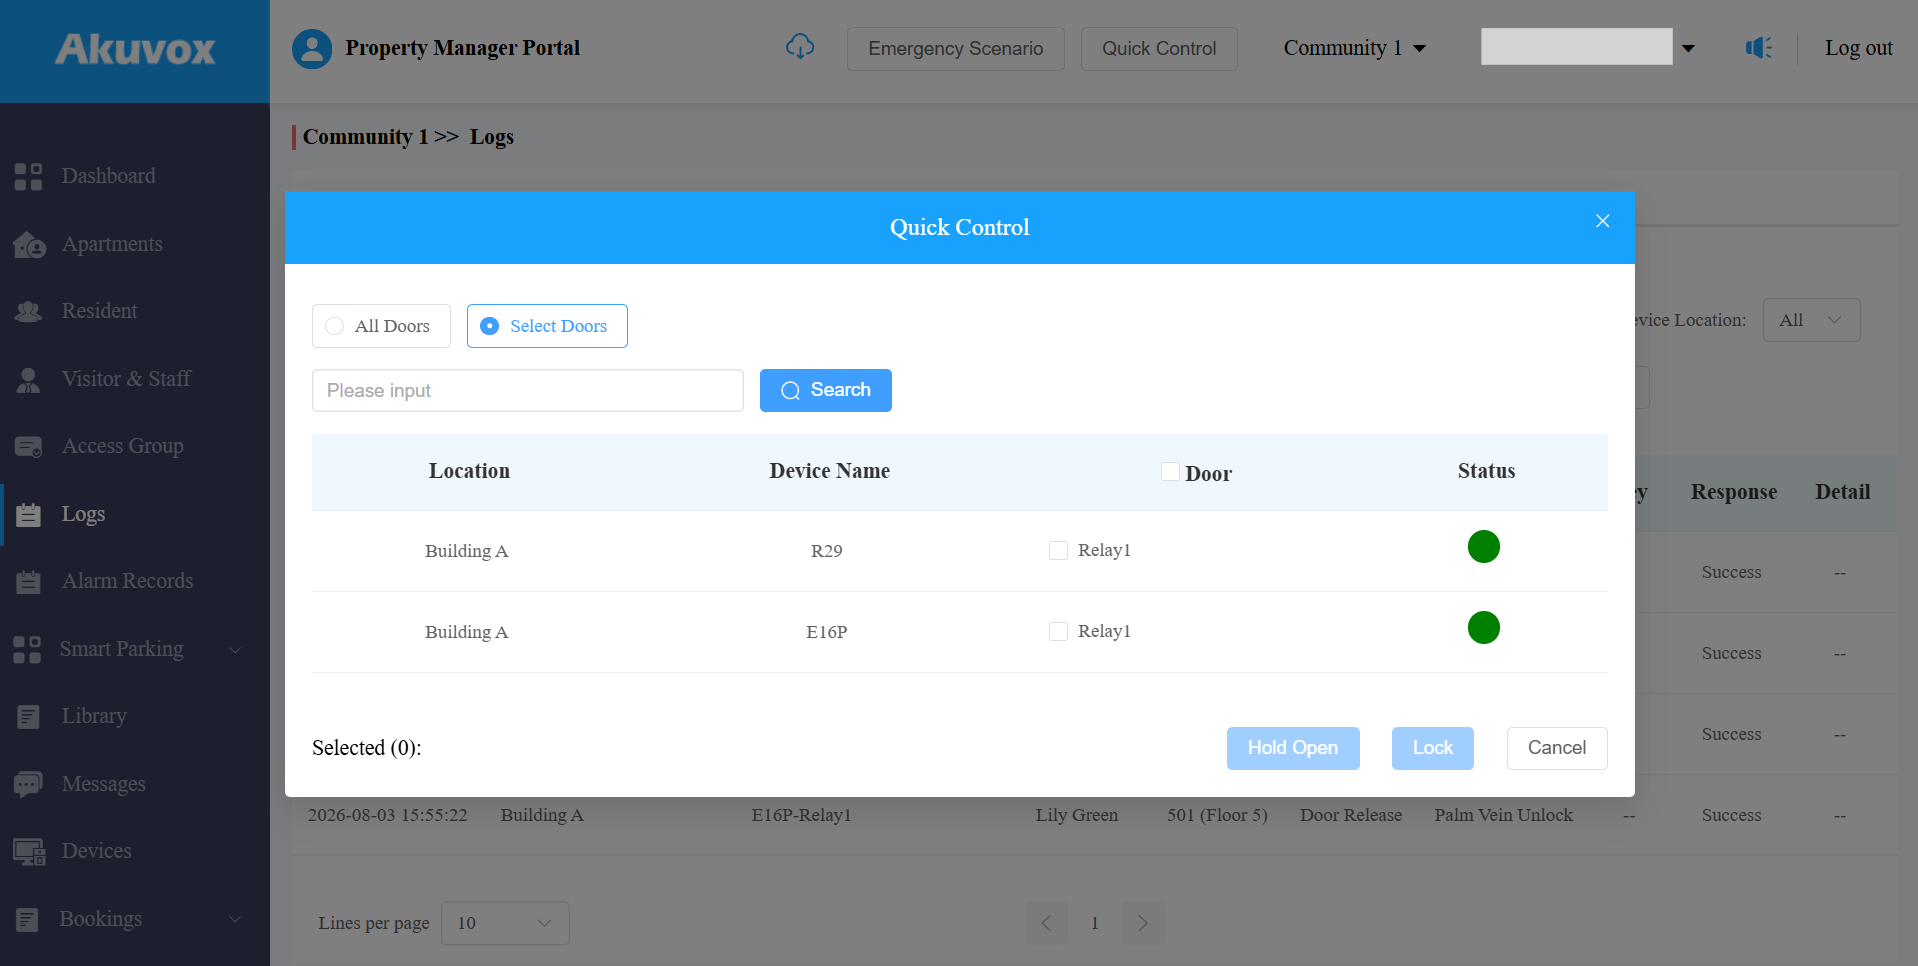Open the account dropdown arrow in header

click(x=1688, y=48)
